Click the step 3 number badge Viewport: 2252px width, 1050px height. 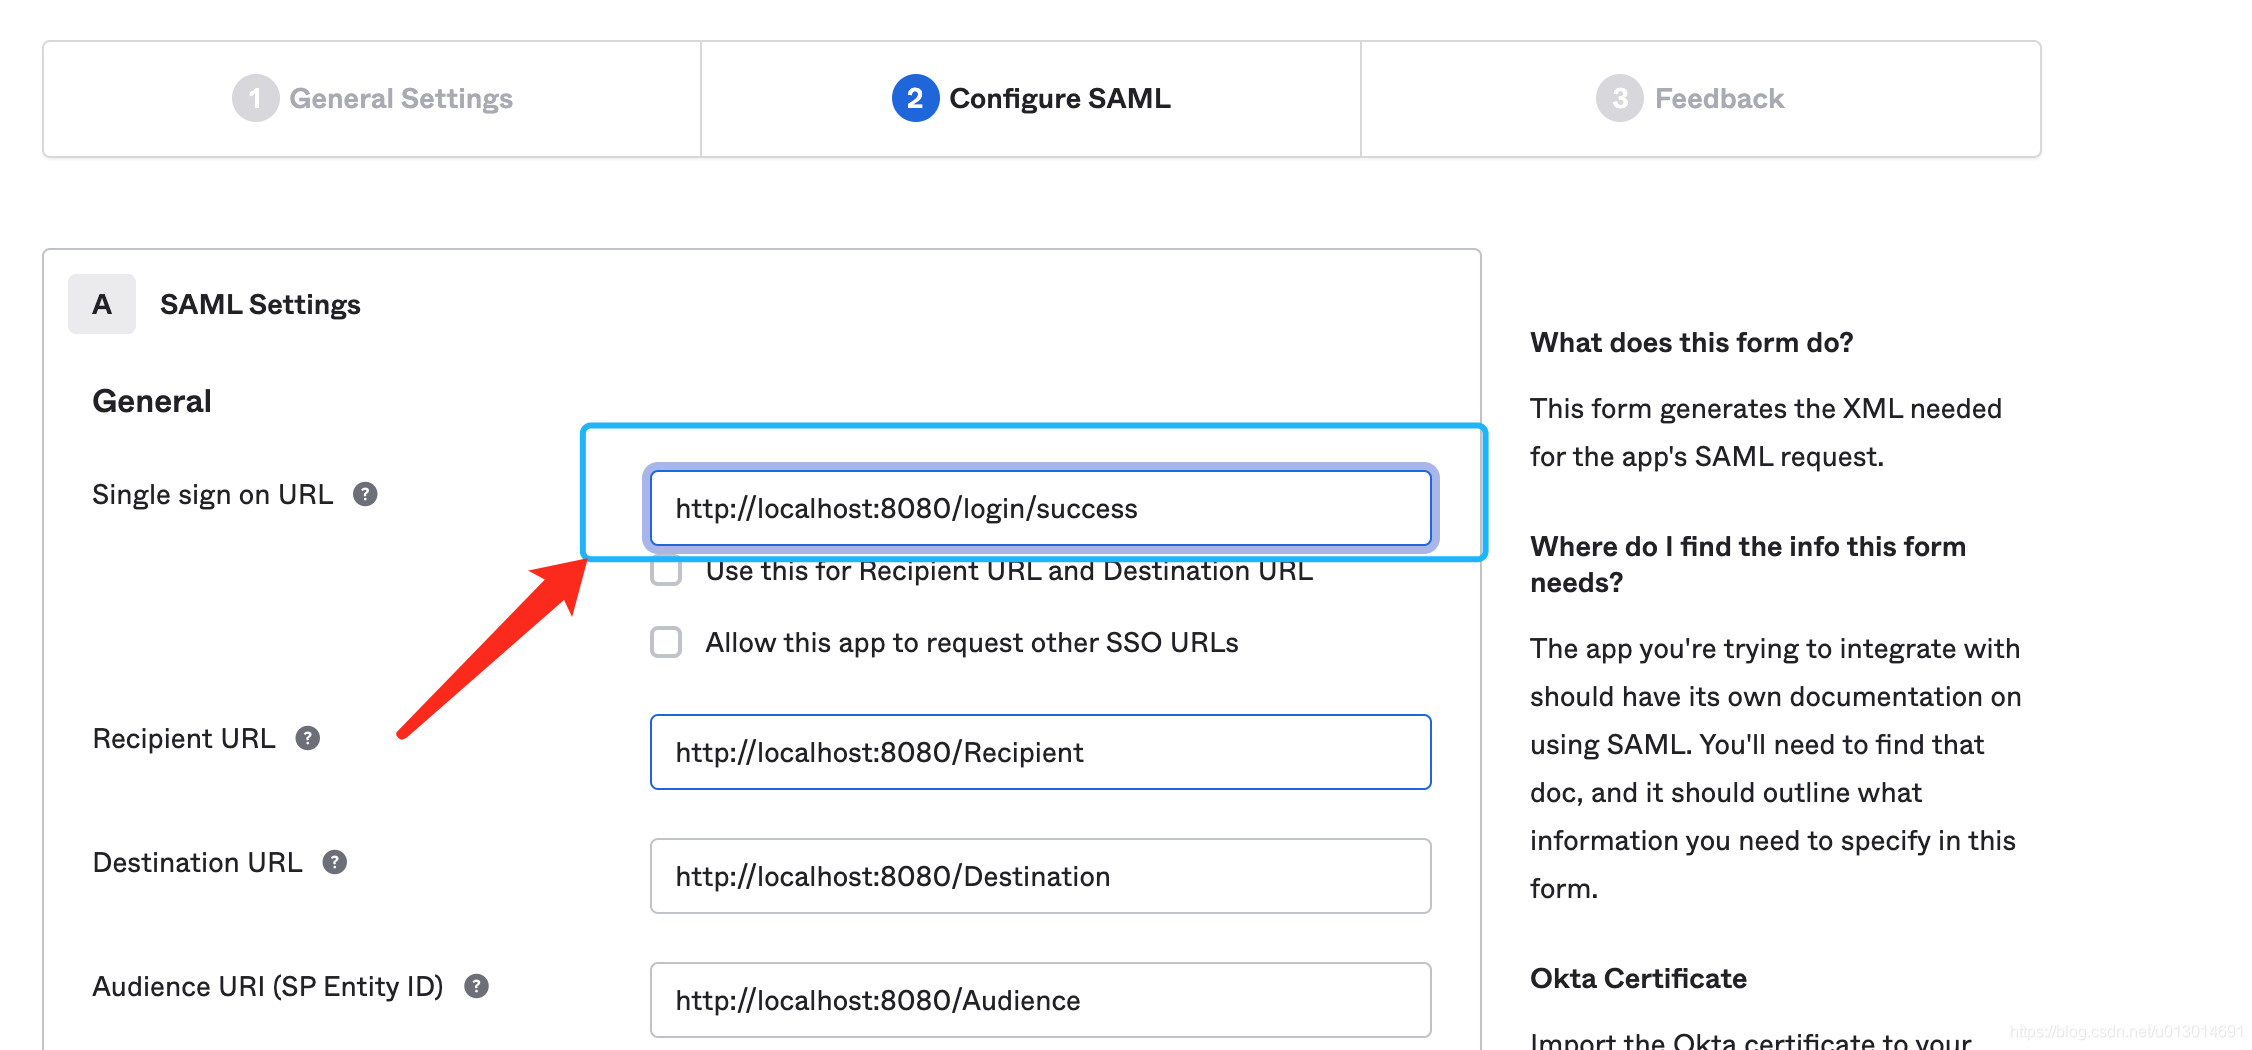1619,98
